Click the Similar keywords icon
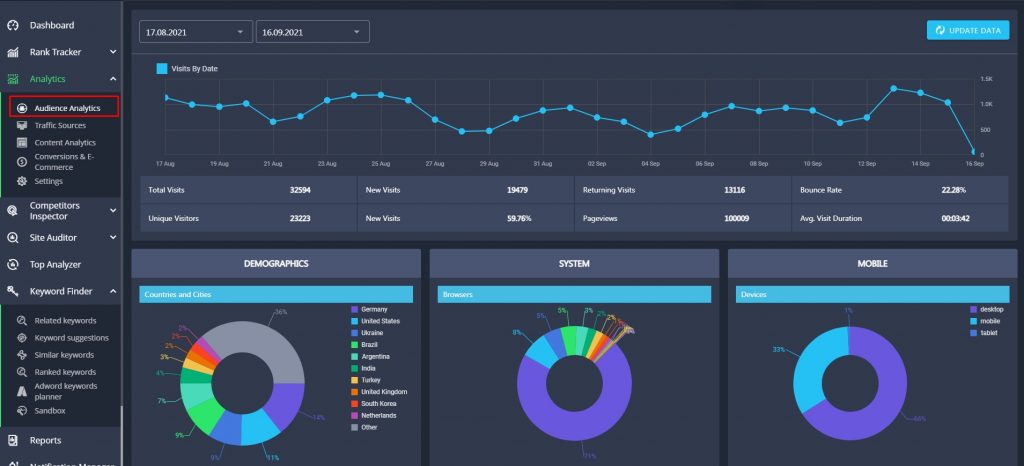The image size is (1024, 466). [22, 355]
